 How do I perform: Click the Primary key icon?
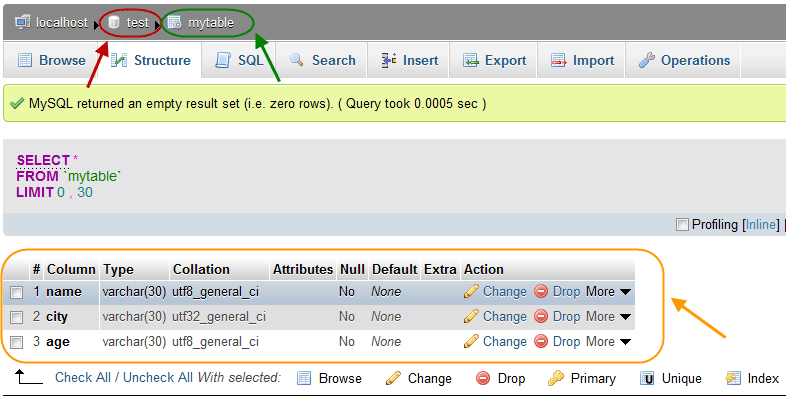click(556, 378)
